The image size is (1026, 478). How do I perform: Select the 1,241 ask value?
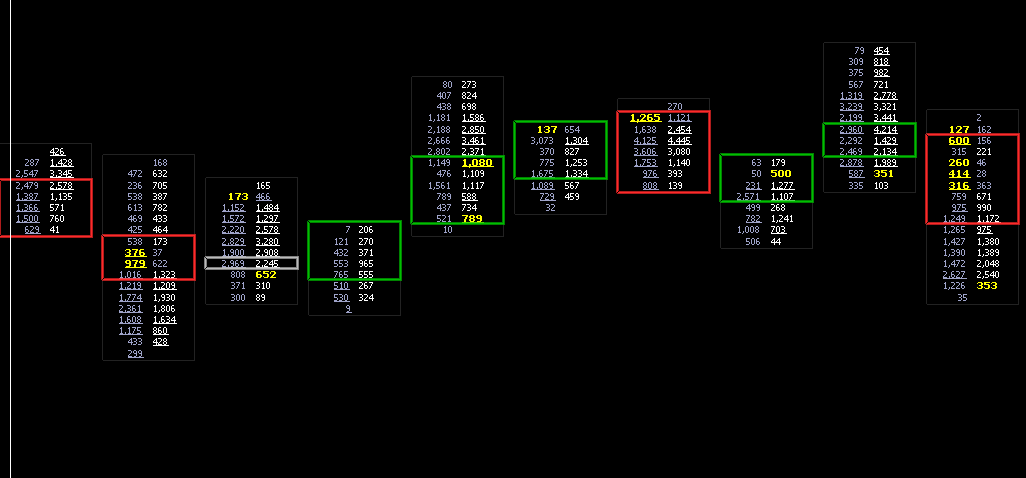pyautogui.click(x=783, y=219)
